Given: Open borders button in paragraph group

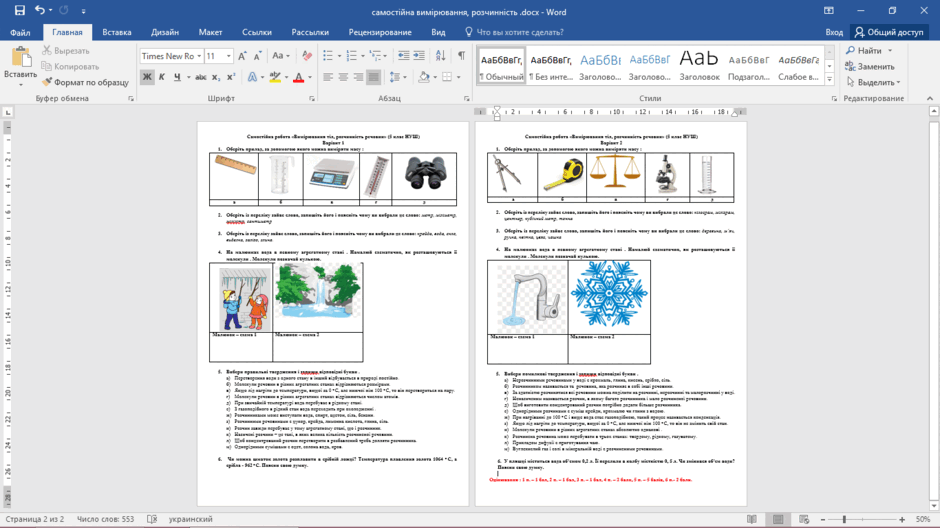Looking at the screenshot, I should (447, 77).
